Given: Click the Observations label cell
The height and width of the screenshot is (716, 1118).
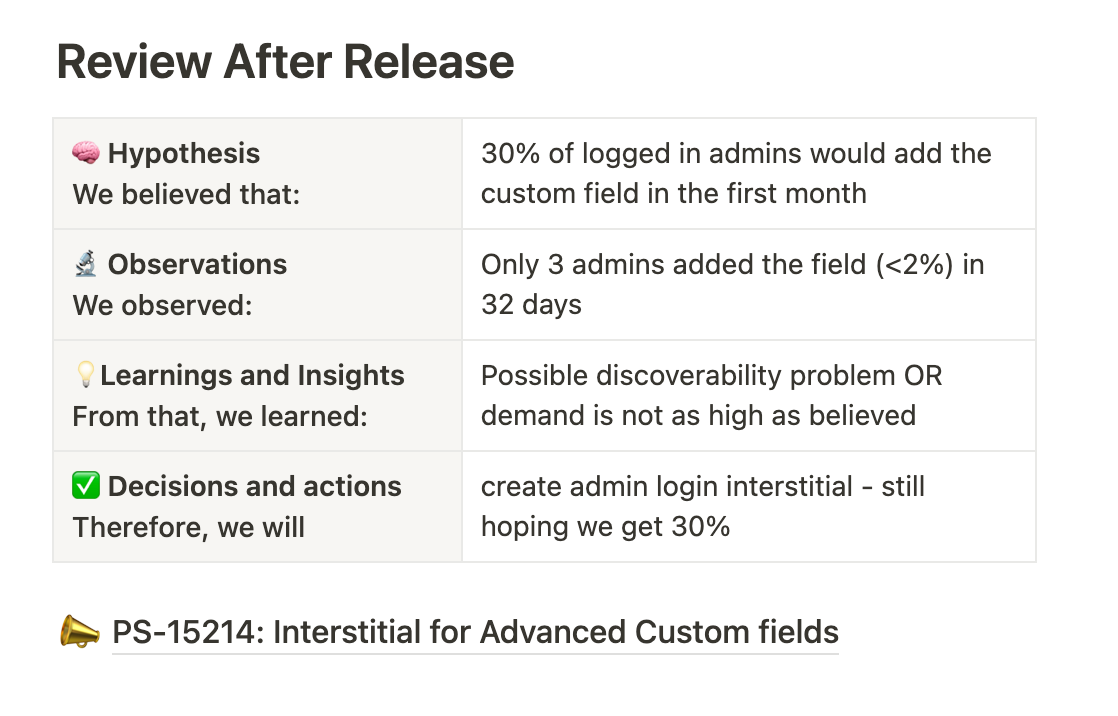Looking at the screenshot, I should point(257,285).
